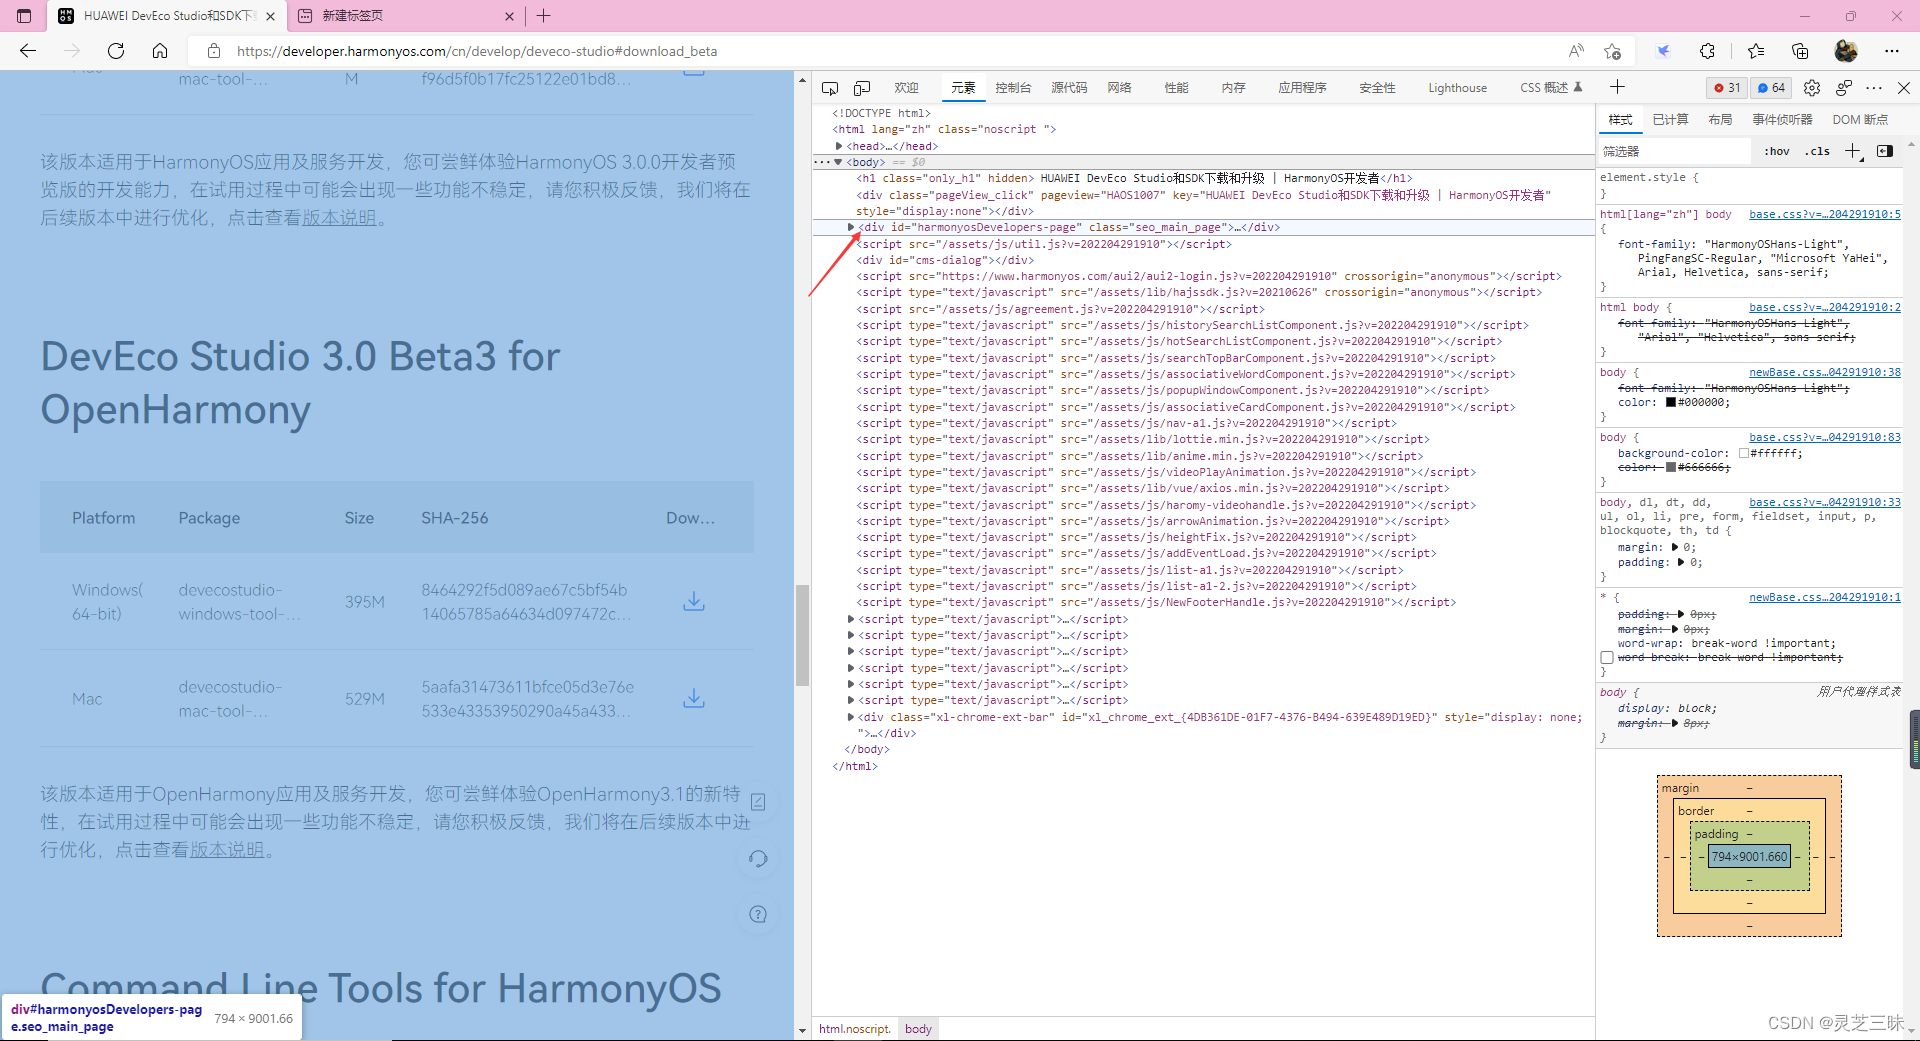Close the DevTools panel
Screen dimensions: 1920x1041
point(1904,88)
